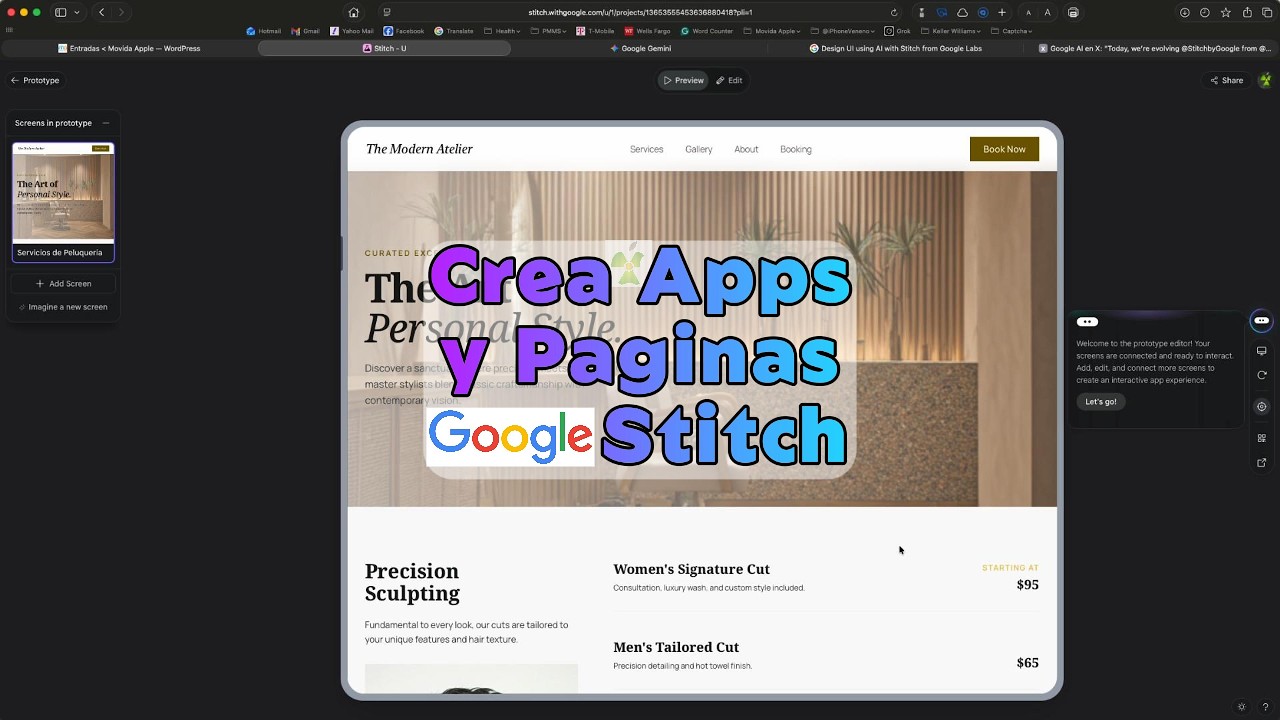Expand the PMMS bookmarks folder
Screen dimensions: 1280x720
point(549,31)
